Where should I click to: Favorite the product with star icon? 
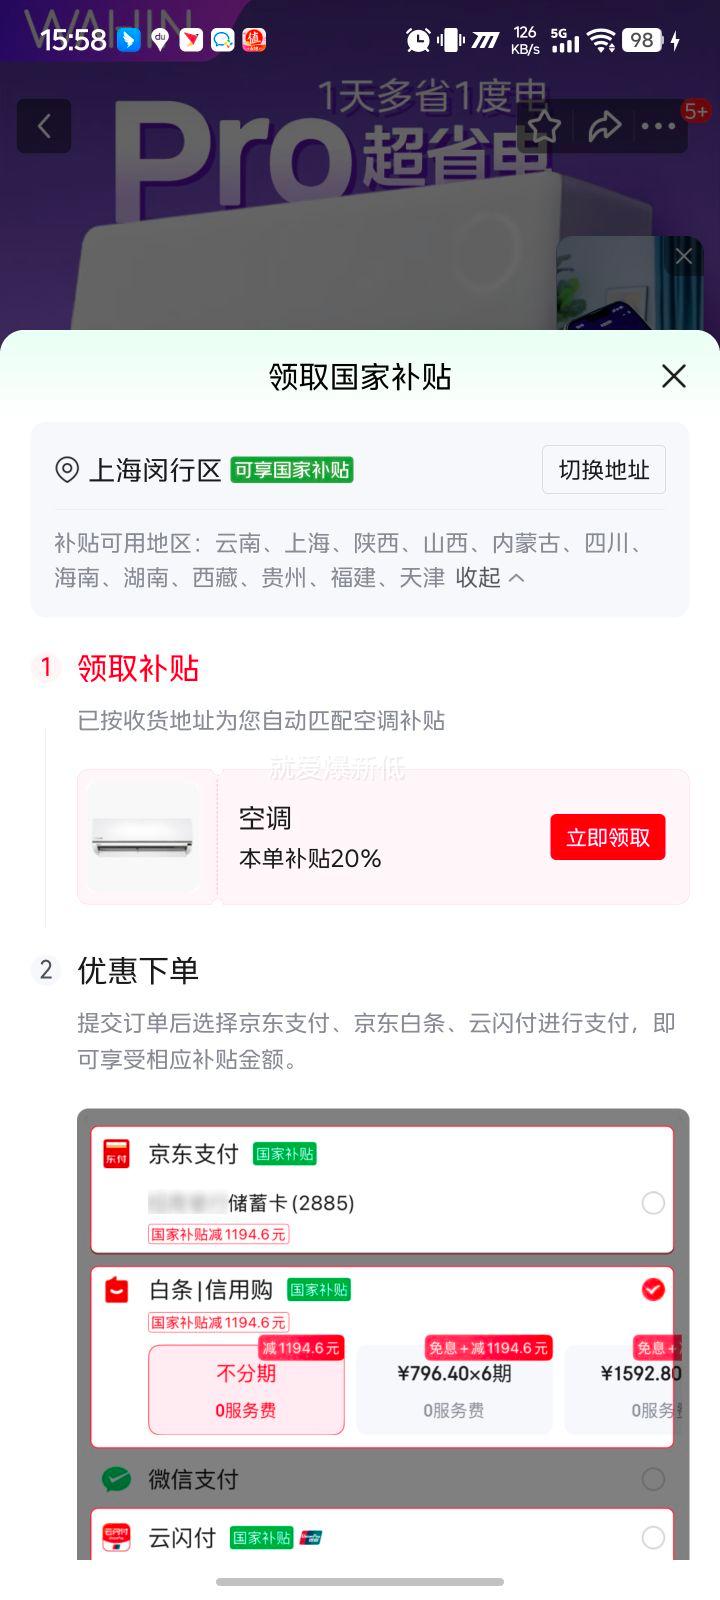pyautogui.click(x=545, y=127)
